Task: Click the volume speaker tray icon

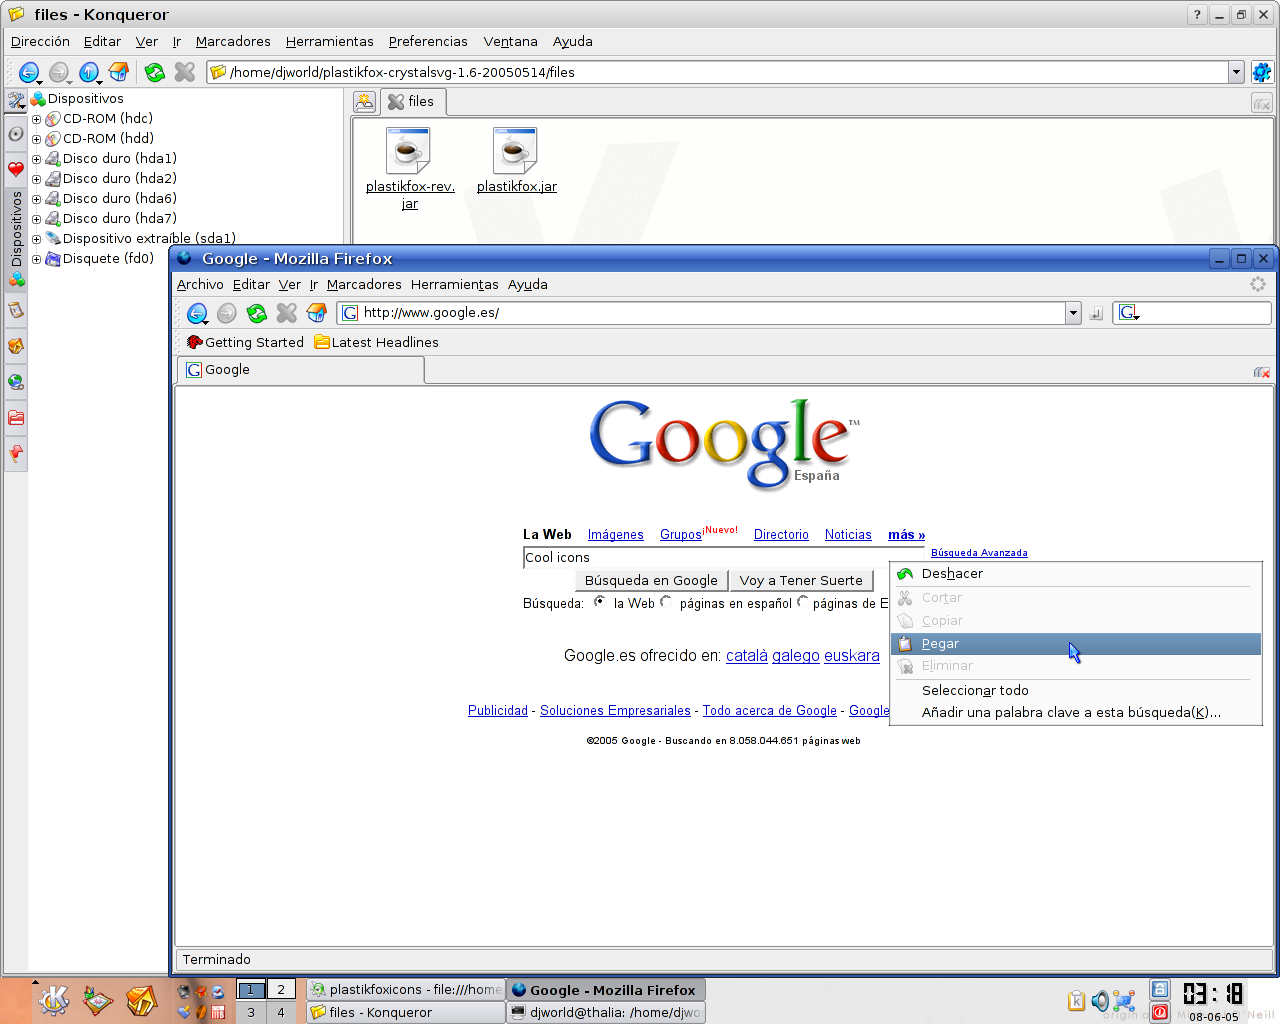Action: (x=1100, y=1001)
